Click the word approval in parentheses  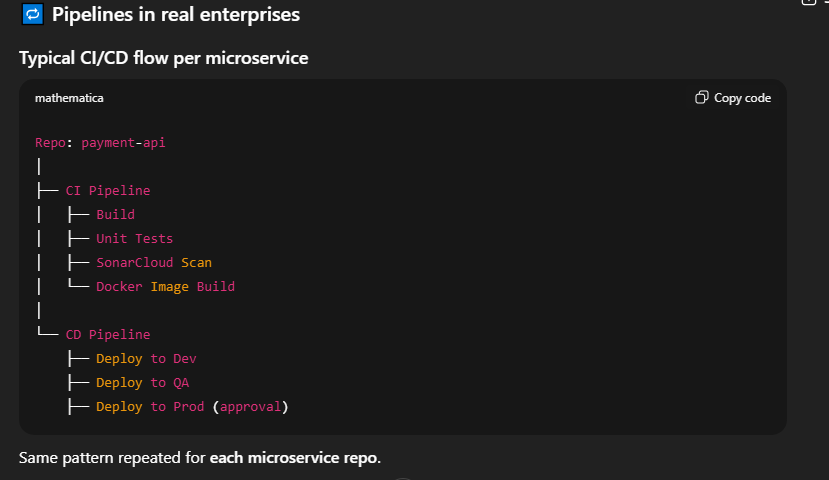(251, 407)
